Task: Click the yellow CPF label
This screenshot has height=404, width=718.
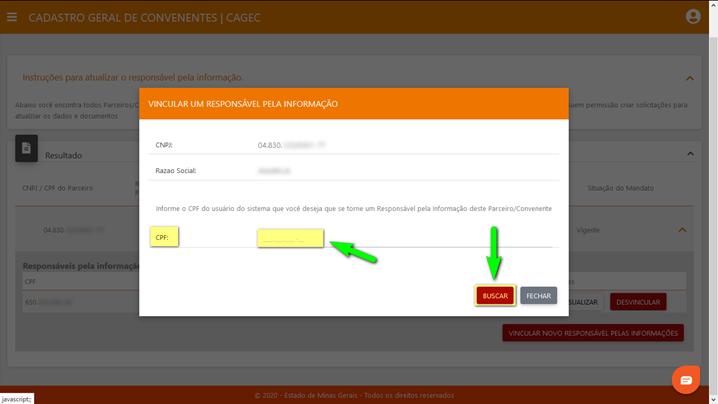Action: click(164, 238)
